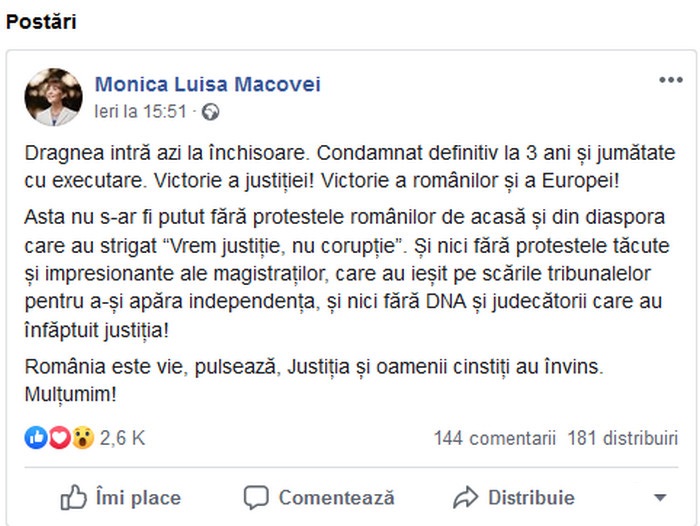Open Monica Luisa Macovei profile picture
This screenshot has width=700, height=526.
click(53, 97)
